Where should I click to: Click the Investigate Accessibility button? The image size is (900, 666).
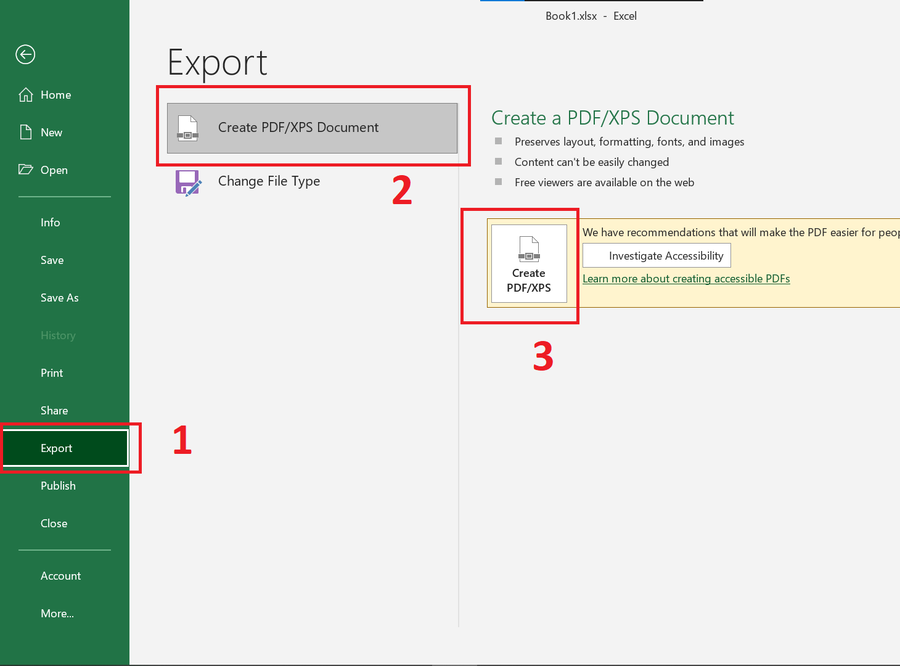pos(657,255)
